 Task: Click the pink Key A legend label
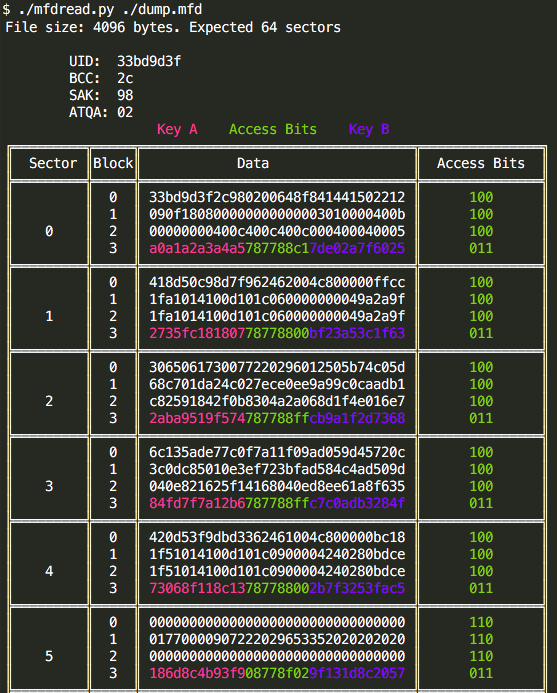tap(177, 129)
